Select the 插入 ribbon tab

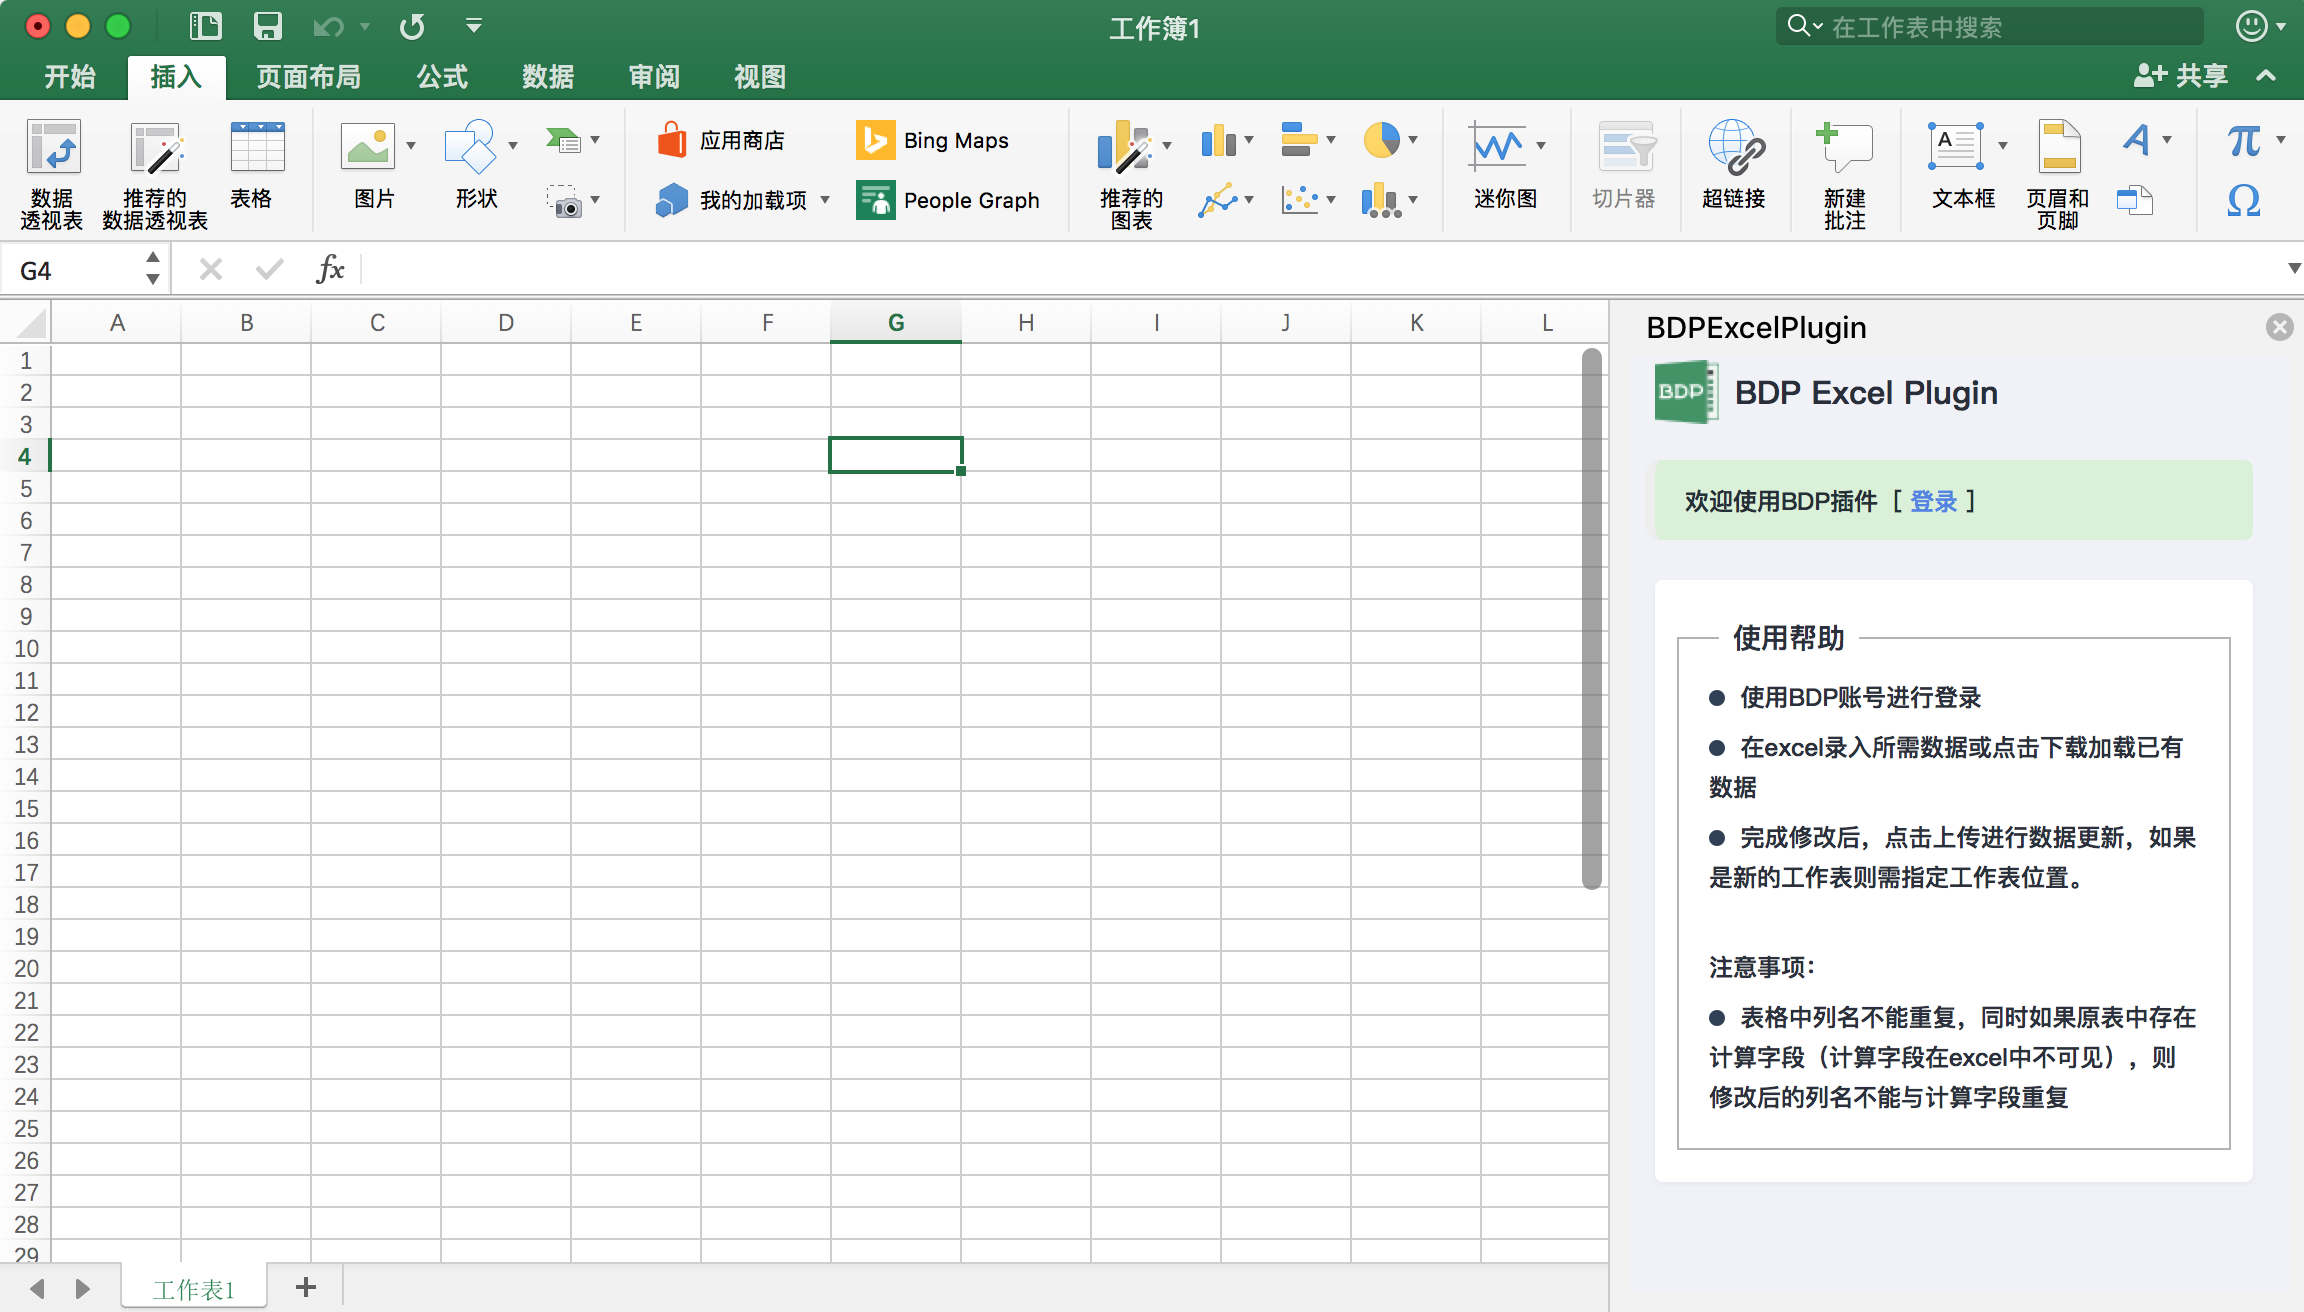(176, 73)
